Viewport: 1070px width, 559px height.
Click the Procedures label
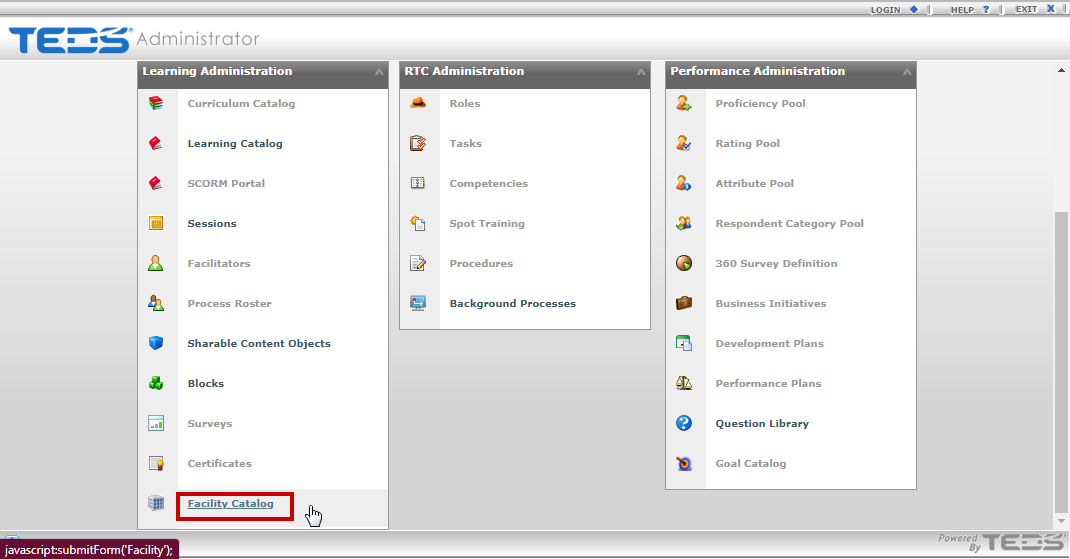coord(481,263)
